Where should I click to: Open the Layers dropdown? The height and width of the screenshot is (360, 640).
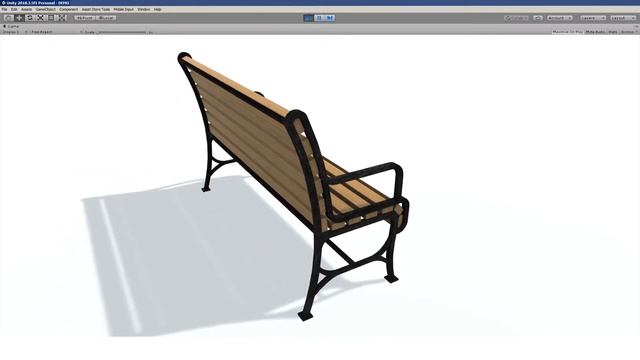coord(593,18)
